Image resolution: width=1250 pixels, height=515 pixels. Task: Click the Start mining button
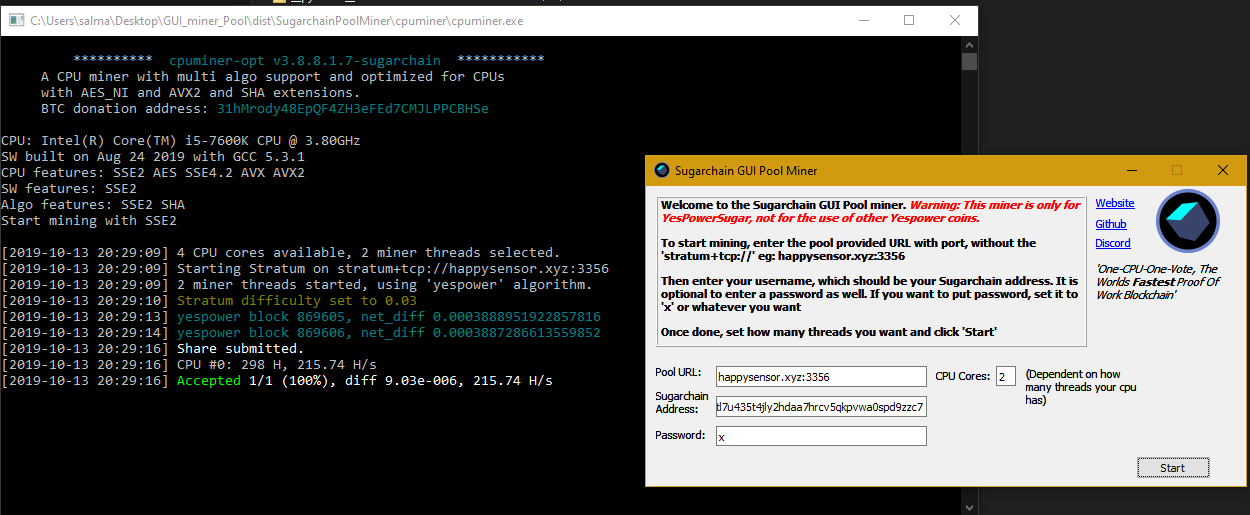tap(1173, 467)
